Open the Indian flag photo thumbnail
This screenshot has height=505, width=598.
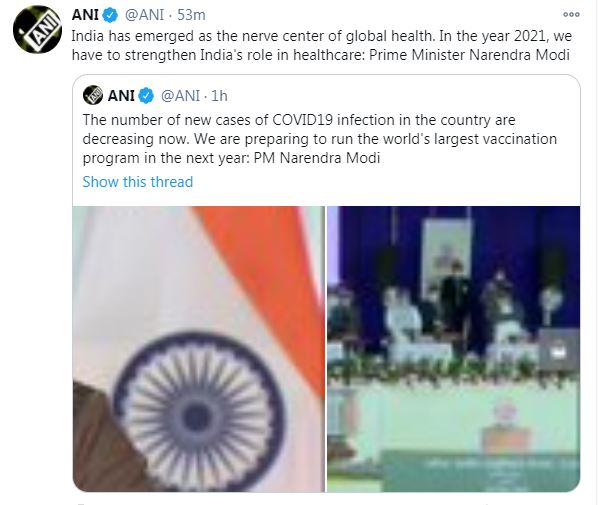point(198,349)
